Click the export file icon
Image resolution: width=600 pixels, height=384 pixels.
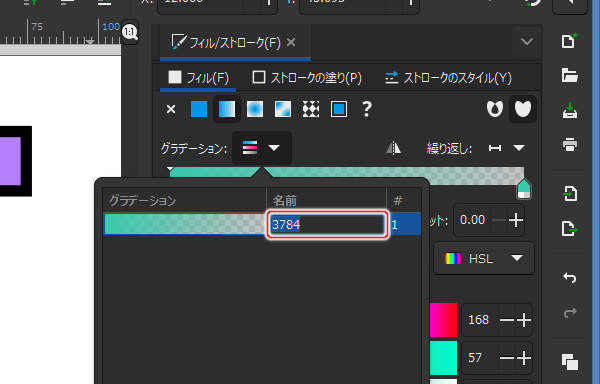[569, 229]
